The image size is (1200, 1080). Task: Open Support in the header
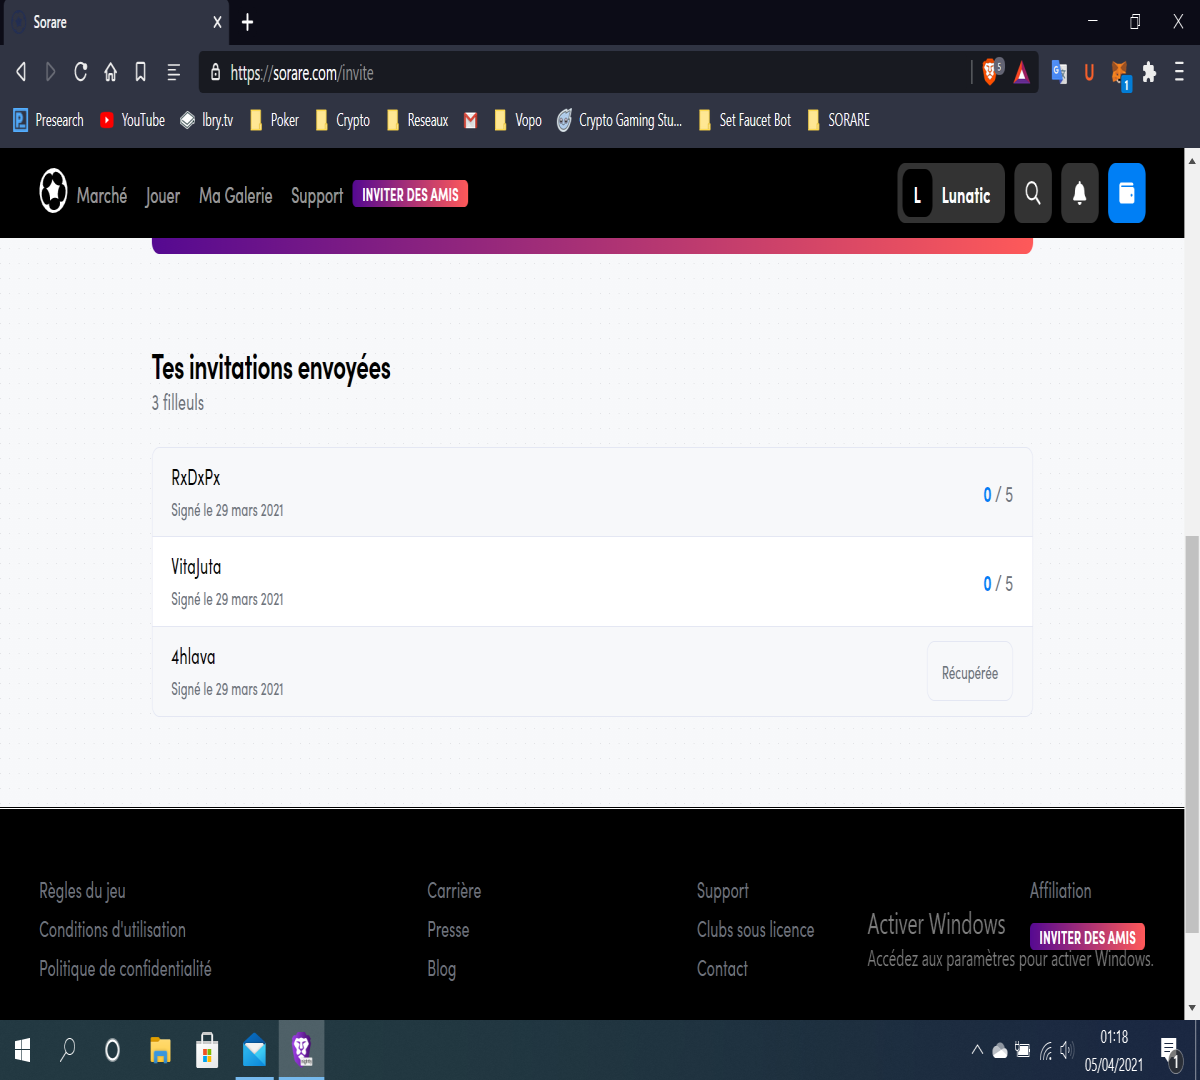(317, 196)
